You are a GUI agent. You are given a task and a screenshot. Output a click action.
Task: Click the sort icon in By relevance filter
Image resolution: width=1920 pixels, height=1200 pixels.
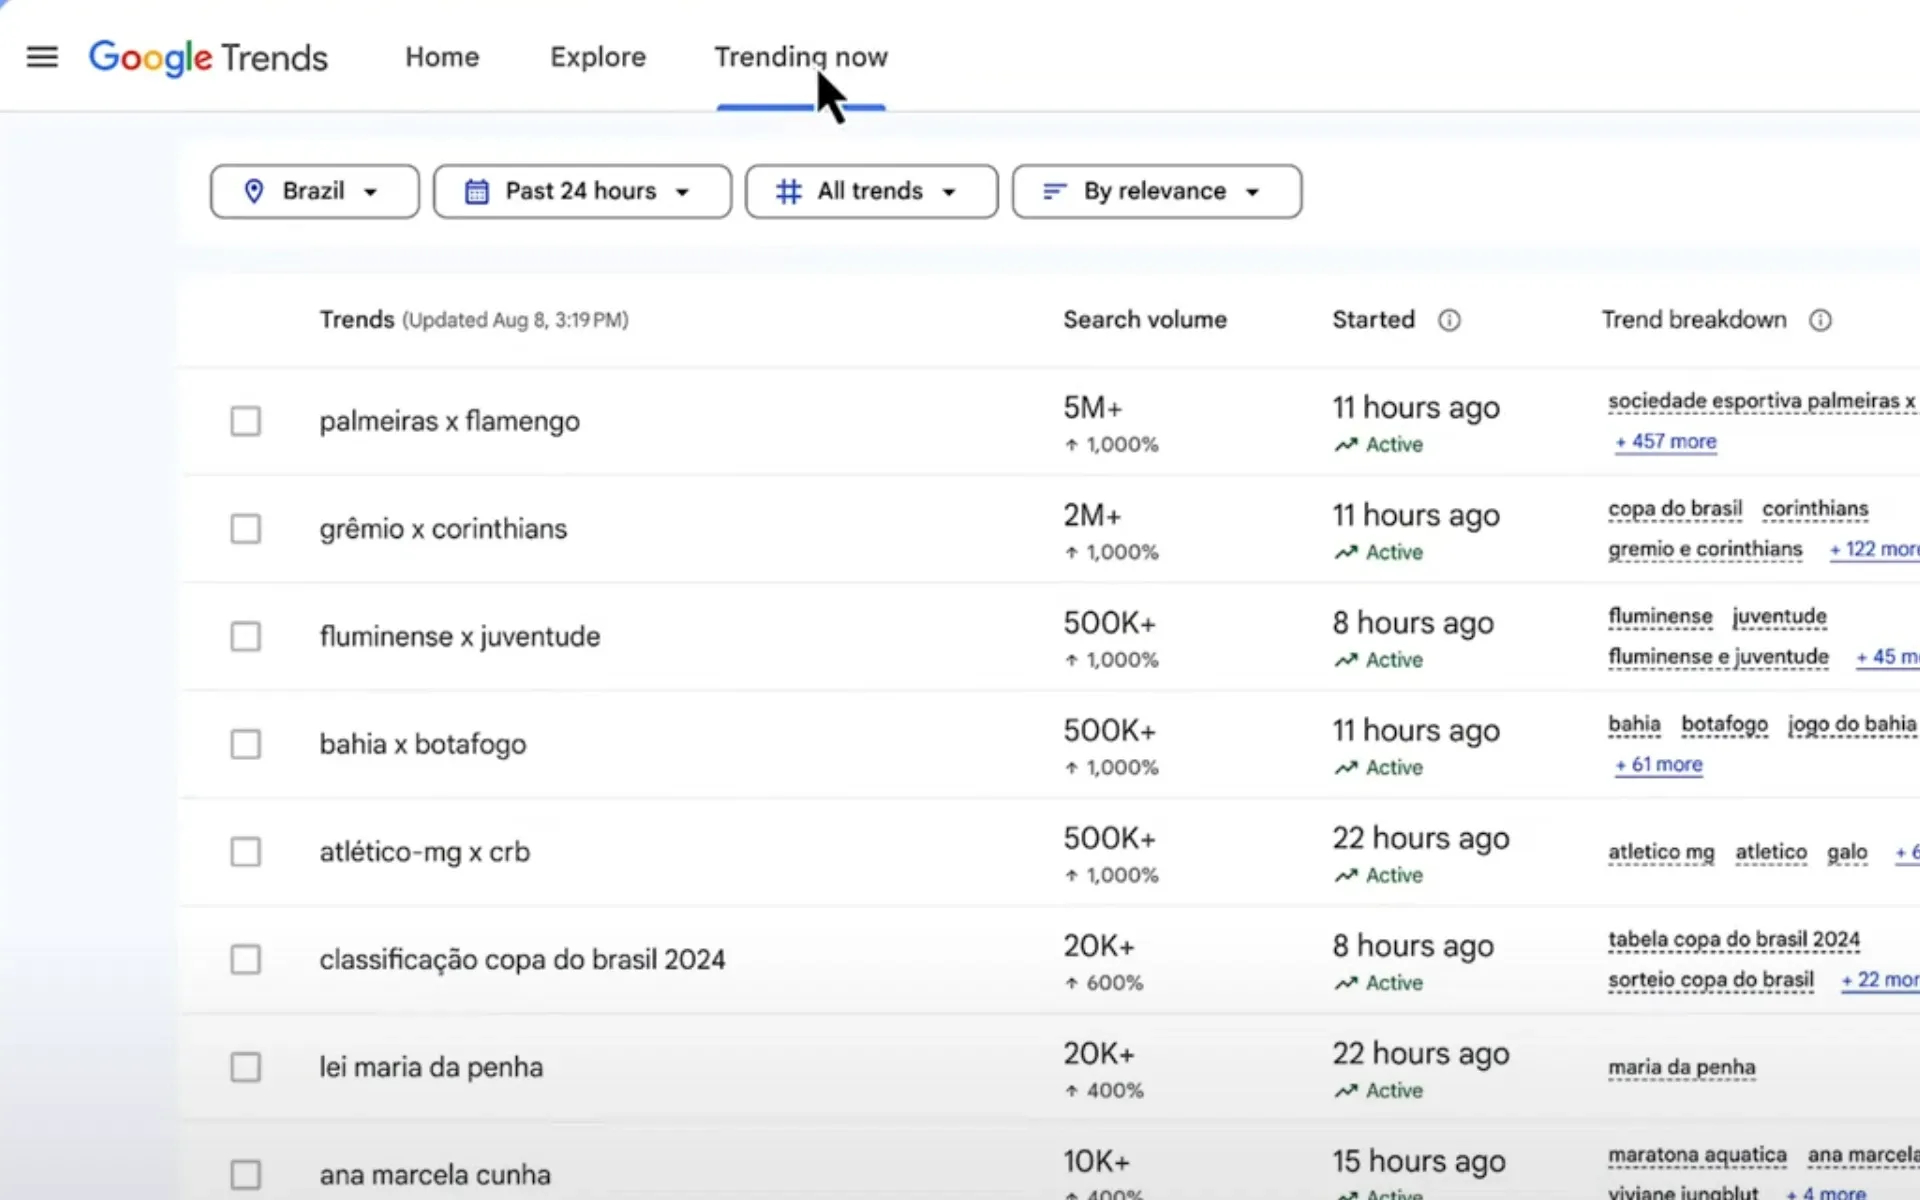pos(1053,191)
